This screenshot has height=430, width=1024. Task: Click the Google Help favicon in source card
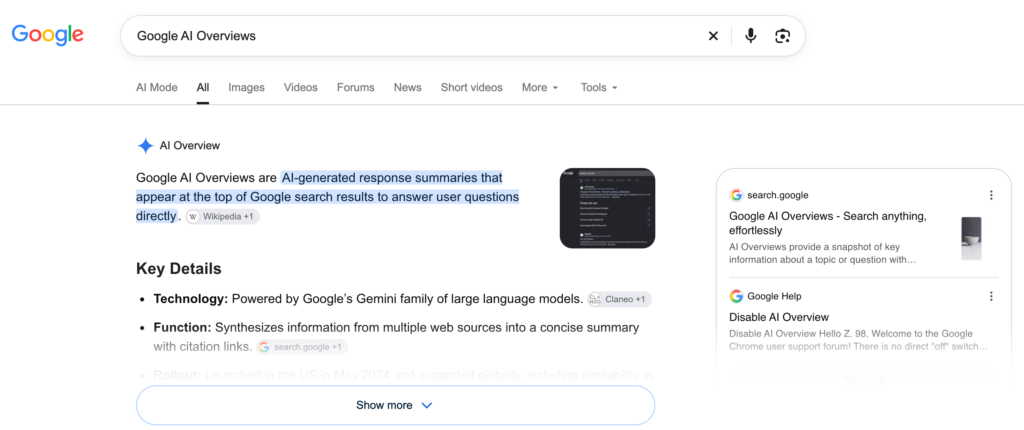pos(736,296)
